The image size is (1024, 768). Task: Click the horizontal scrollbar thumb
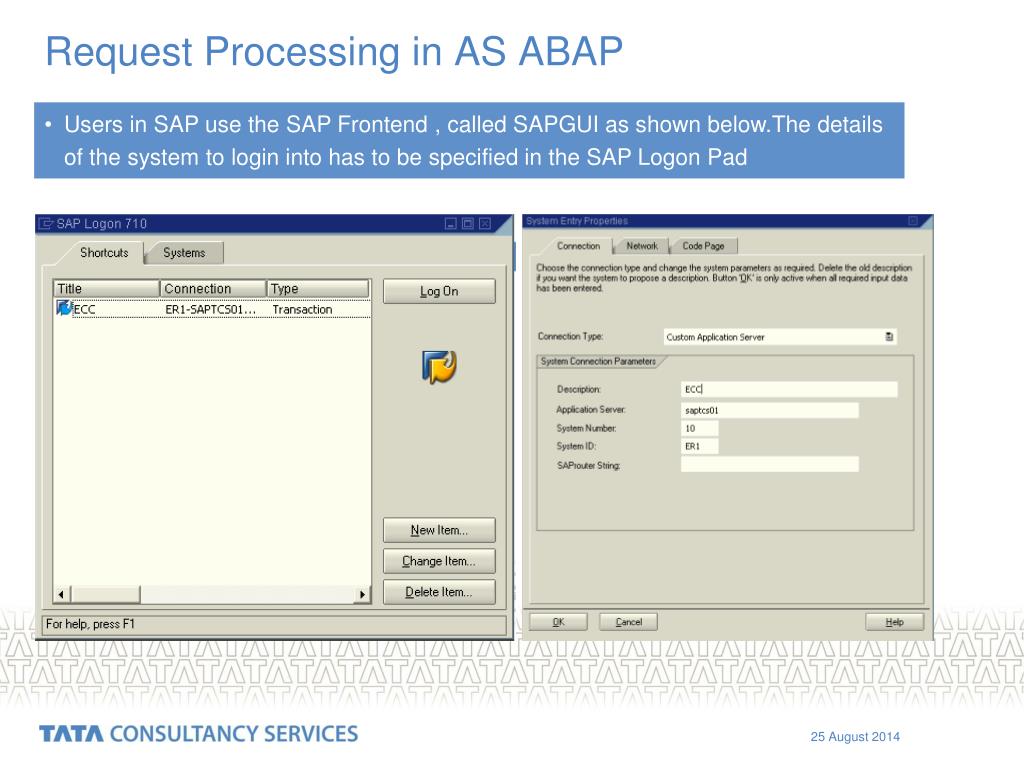click(105, 594)
